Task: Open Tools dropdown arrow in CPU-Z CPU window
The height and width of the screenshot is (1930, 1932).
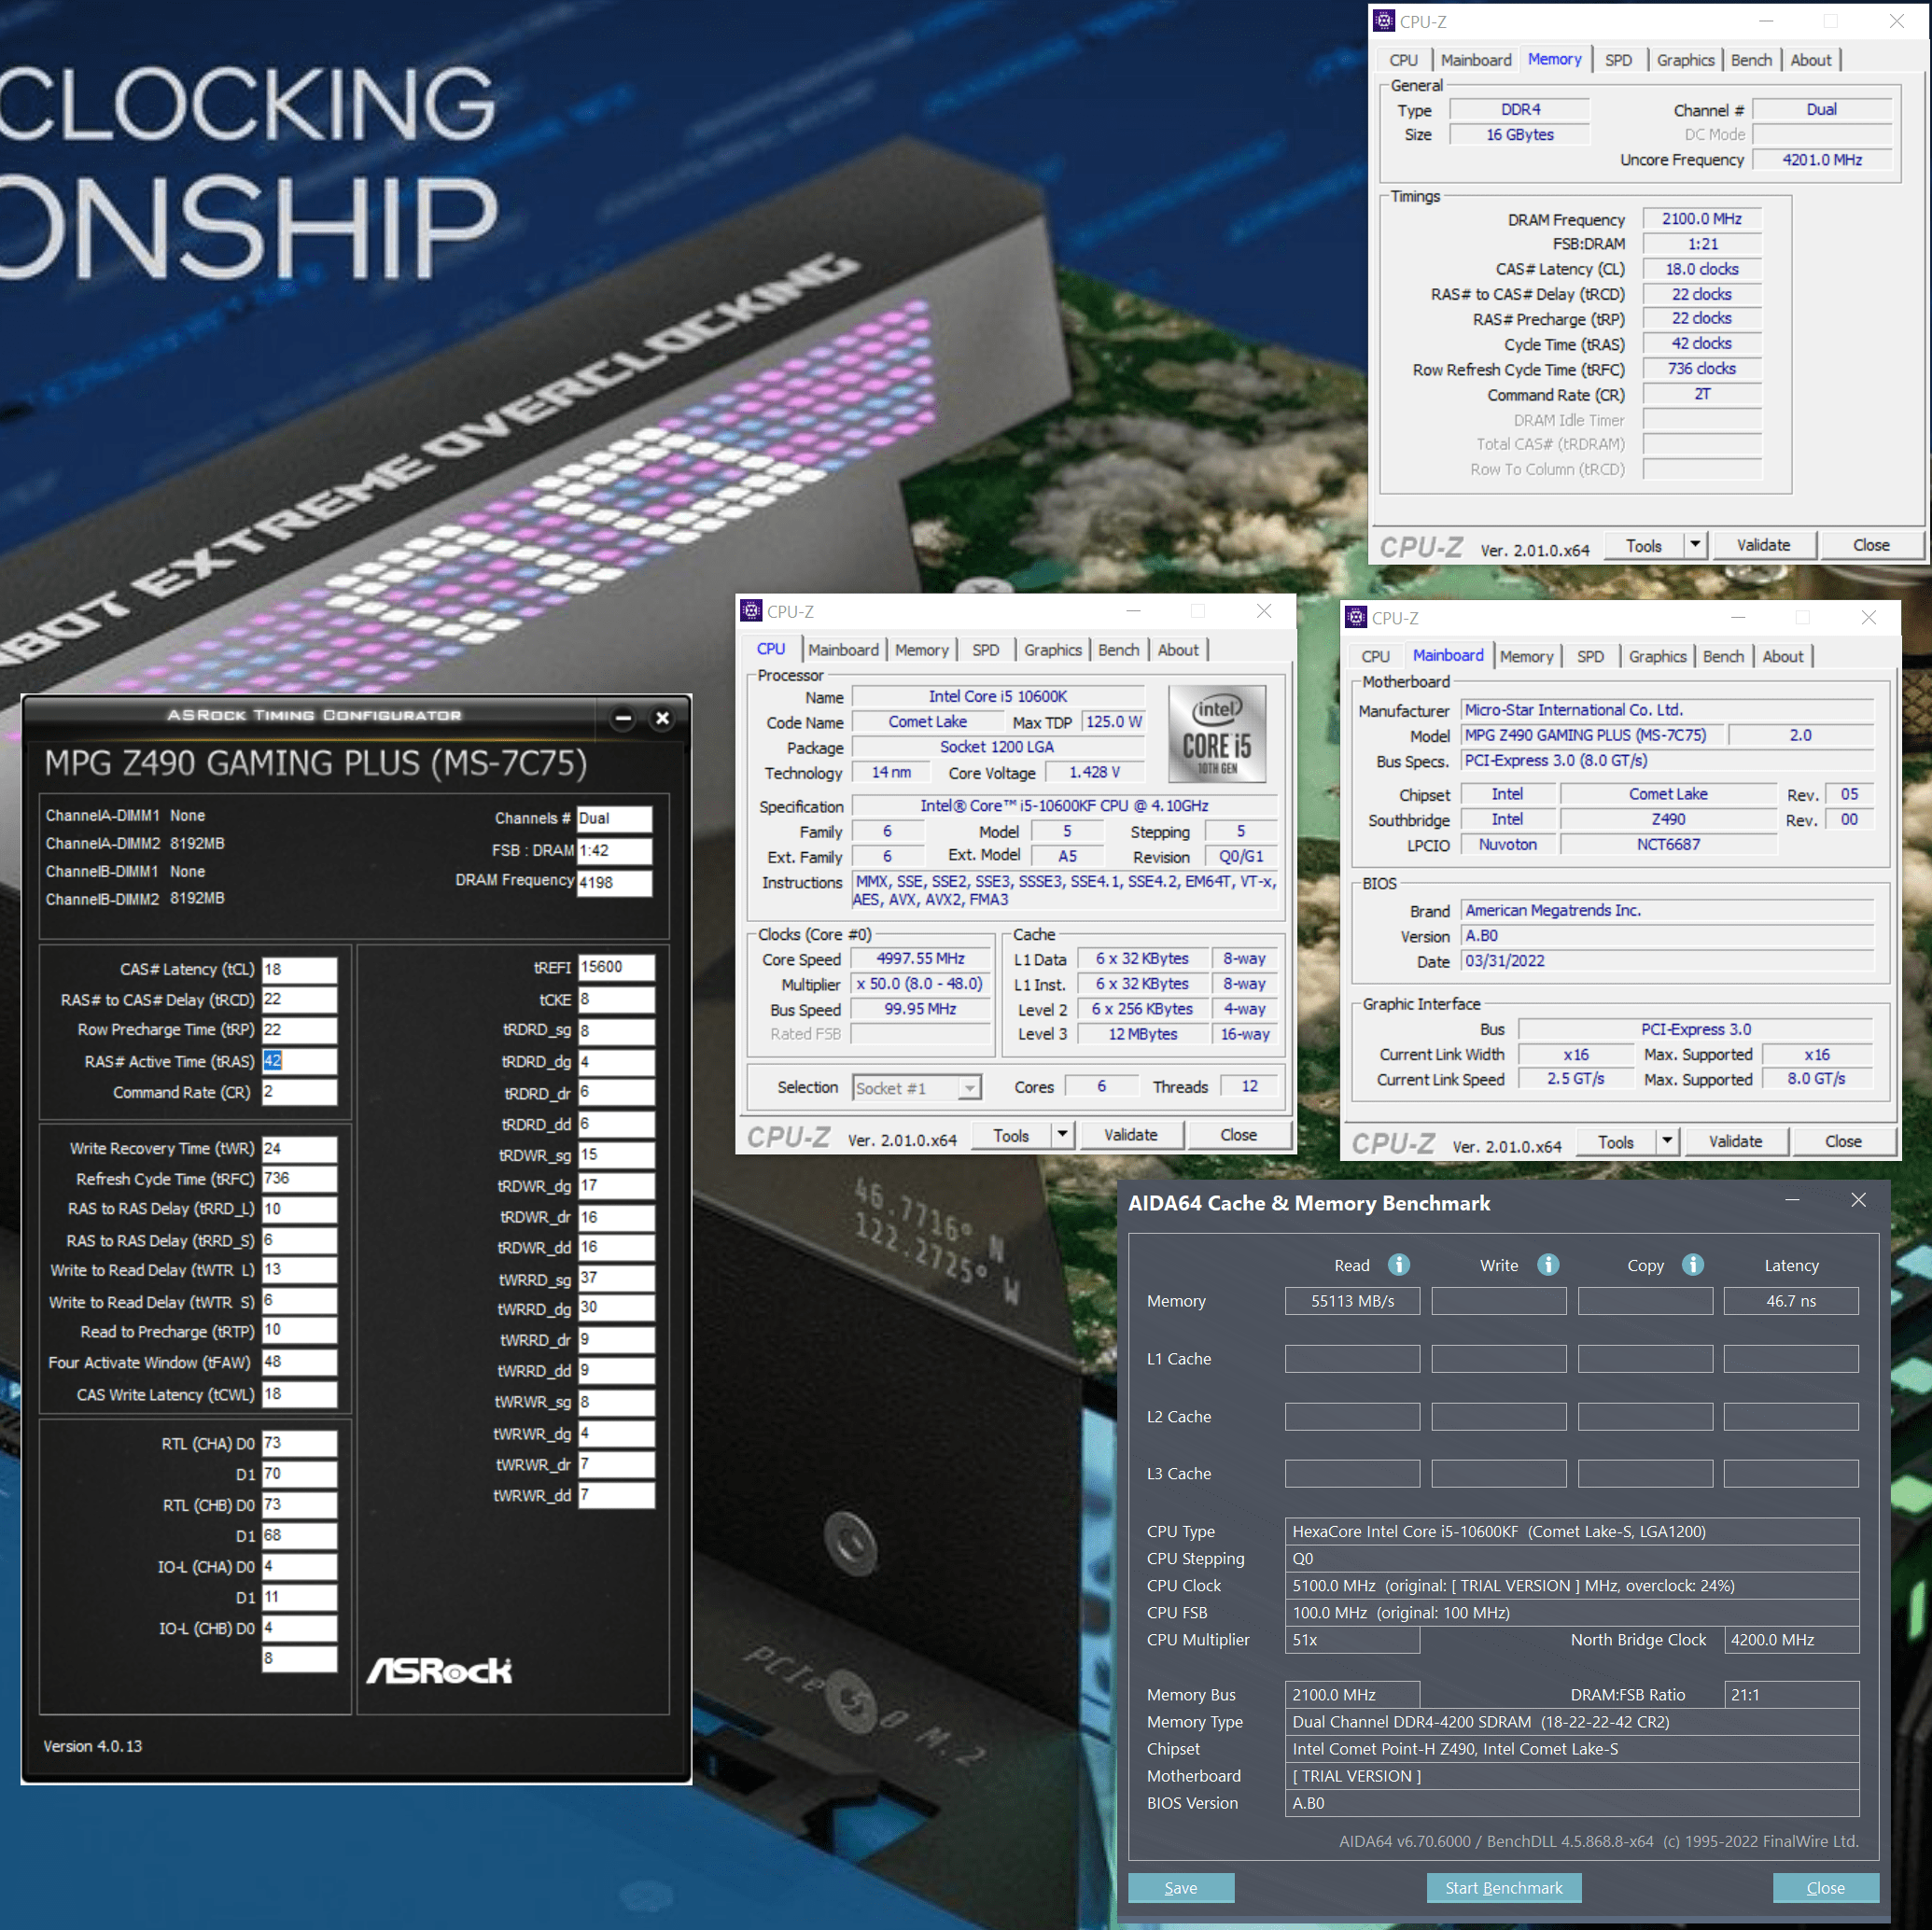Action: click(1062, 1135)
